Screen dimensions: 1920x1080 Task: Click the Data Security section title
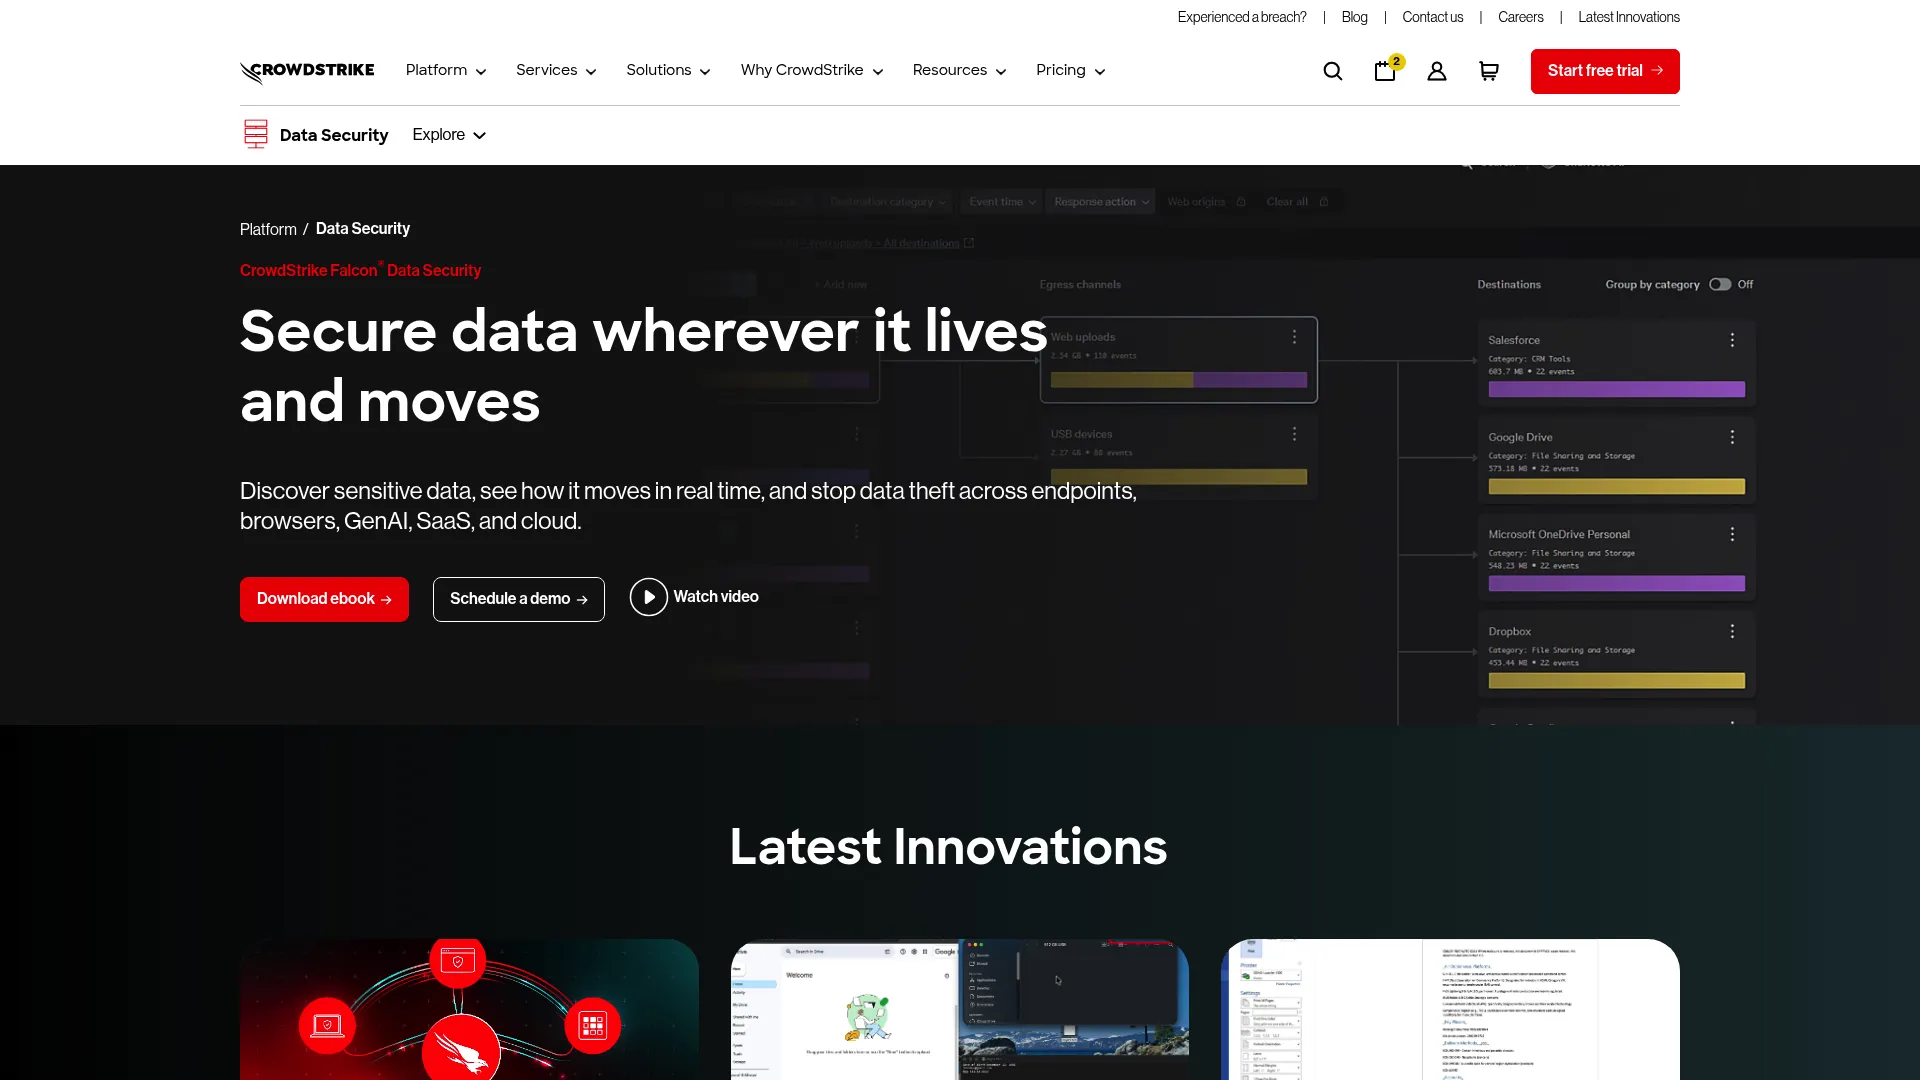pyautogui.click(x=334, y=135)
